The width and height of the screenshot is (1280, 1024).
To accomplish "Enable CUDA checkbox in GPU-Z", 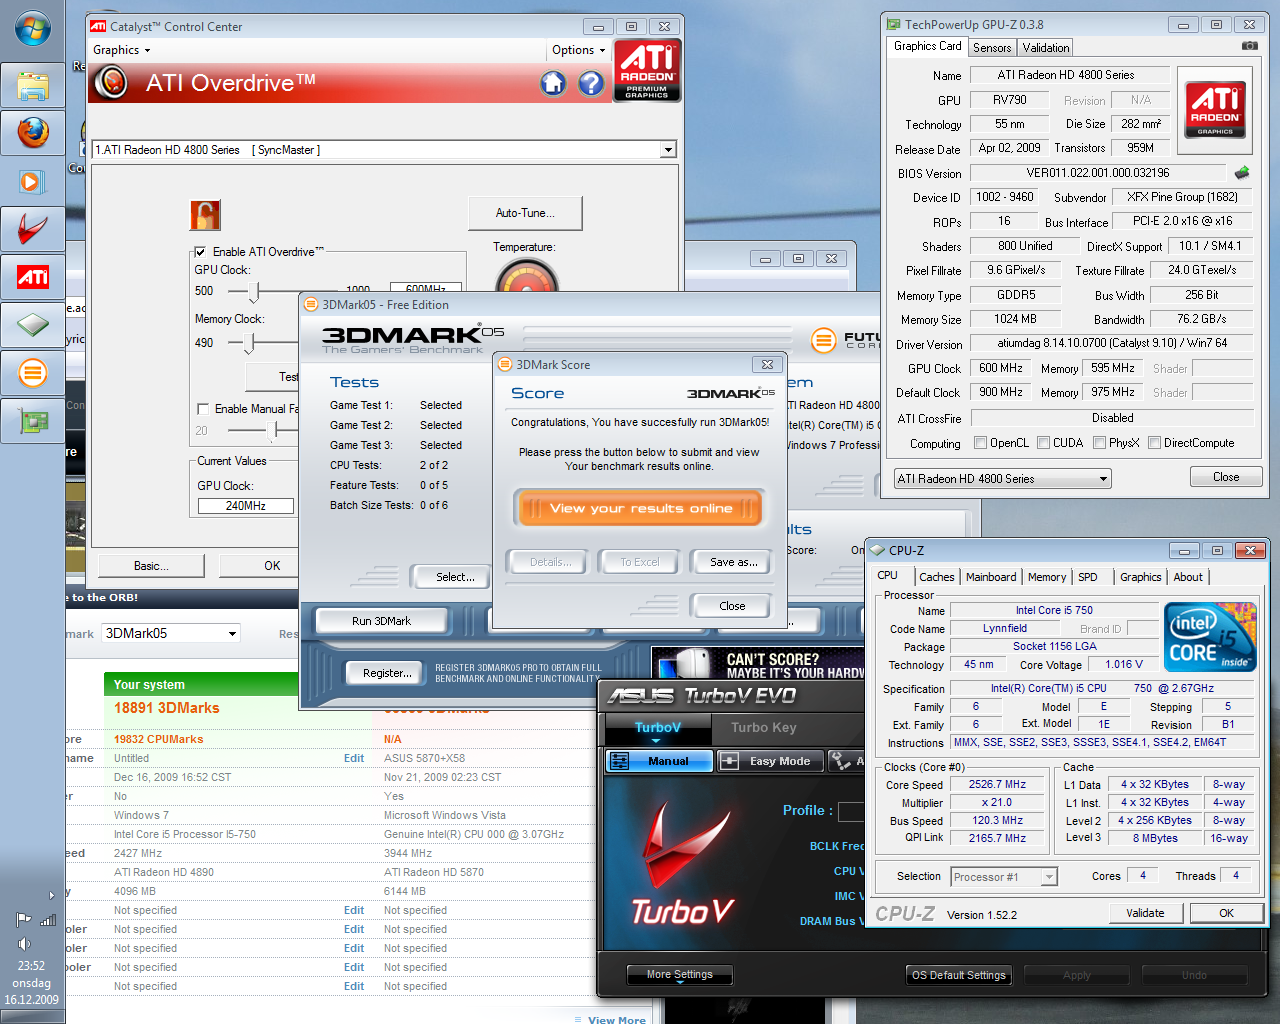I will [x=1044, y=443].
